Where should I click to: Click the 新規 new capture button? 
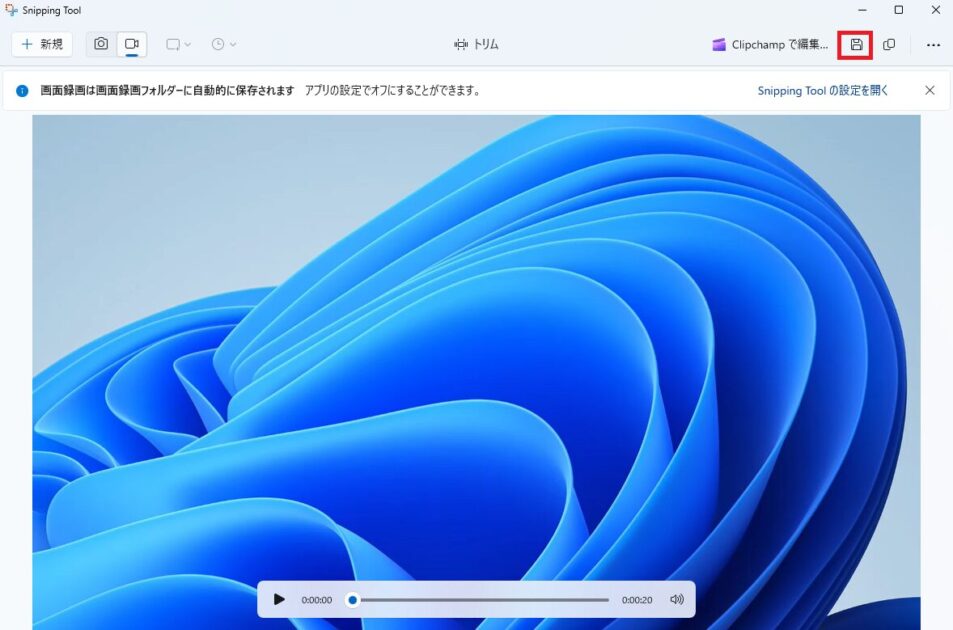pyautogui.click(x=42, y=44)
